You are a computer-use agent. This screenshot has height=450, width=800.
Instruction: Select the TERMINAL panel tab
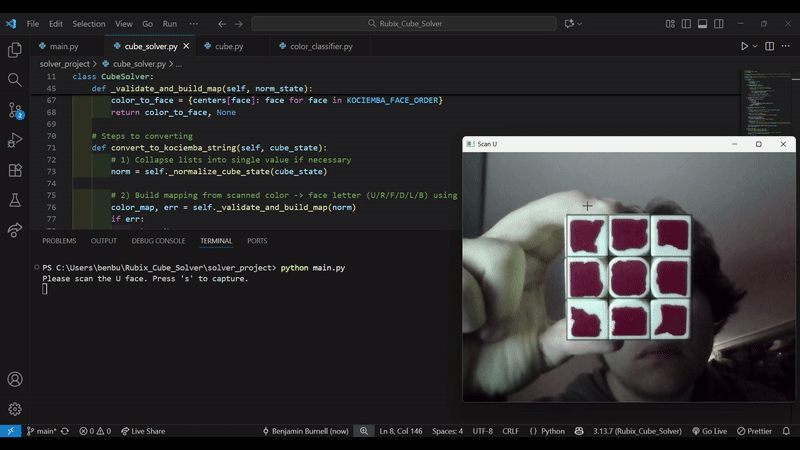(x=216, y=241)
